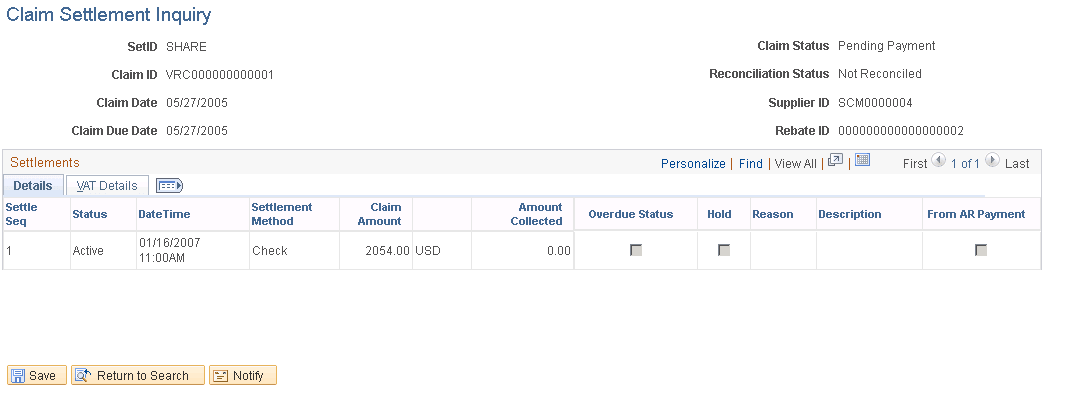Image resolution: width=1075 pixels, height=397 pixels.
Task: Click the View All link
Action: pyautogui.click(x=795, y=164)
